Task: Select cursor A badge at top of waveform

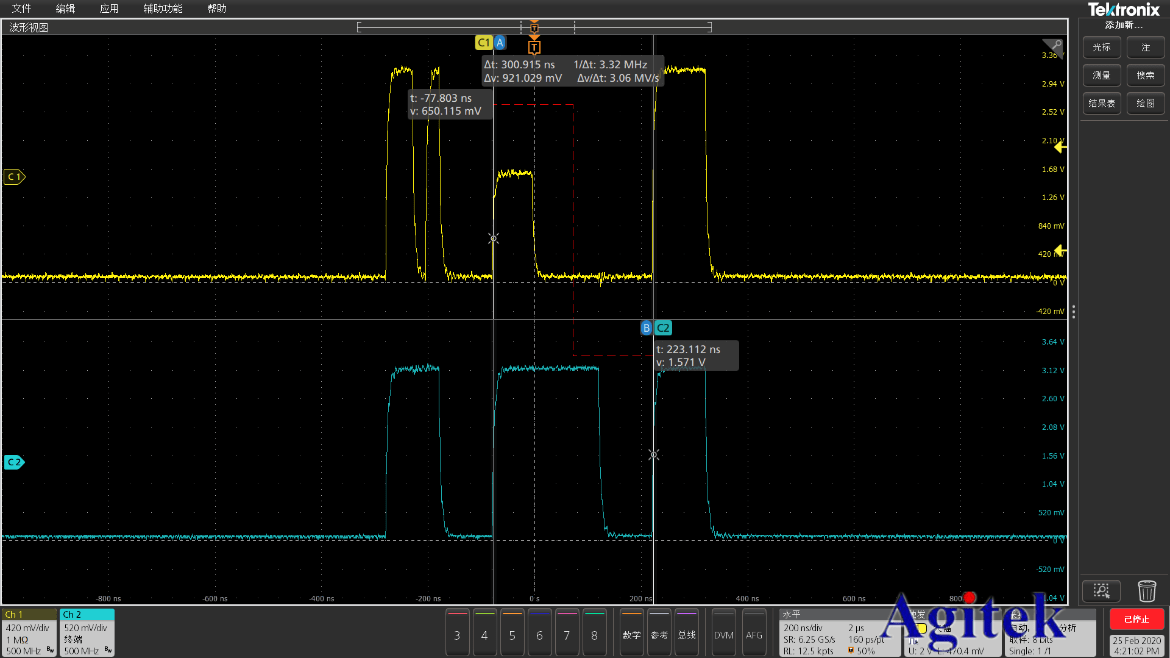Action: click(500, 43)
